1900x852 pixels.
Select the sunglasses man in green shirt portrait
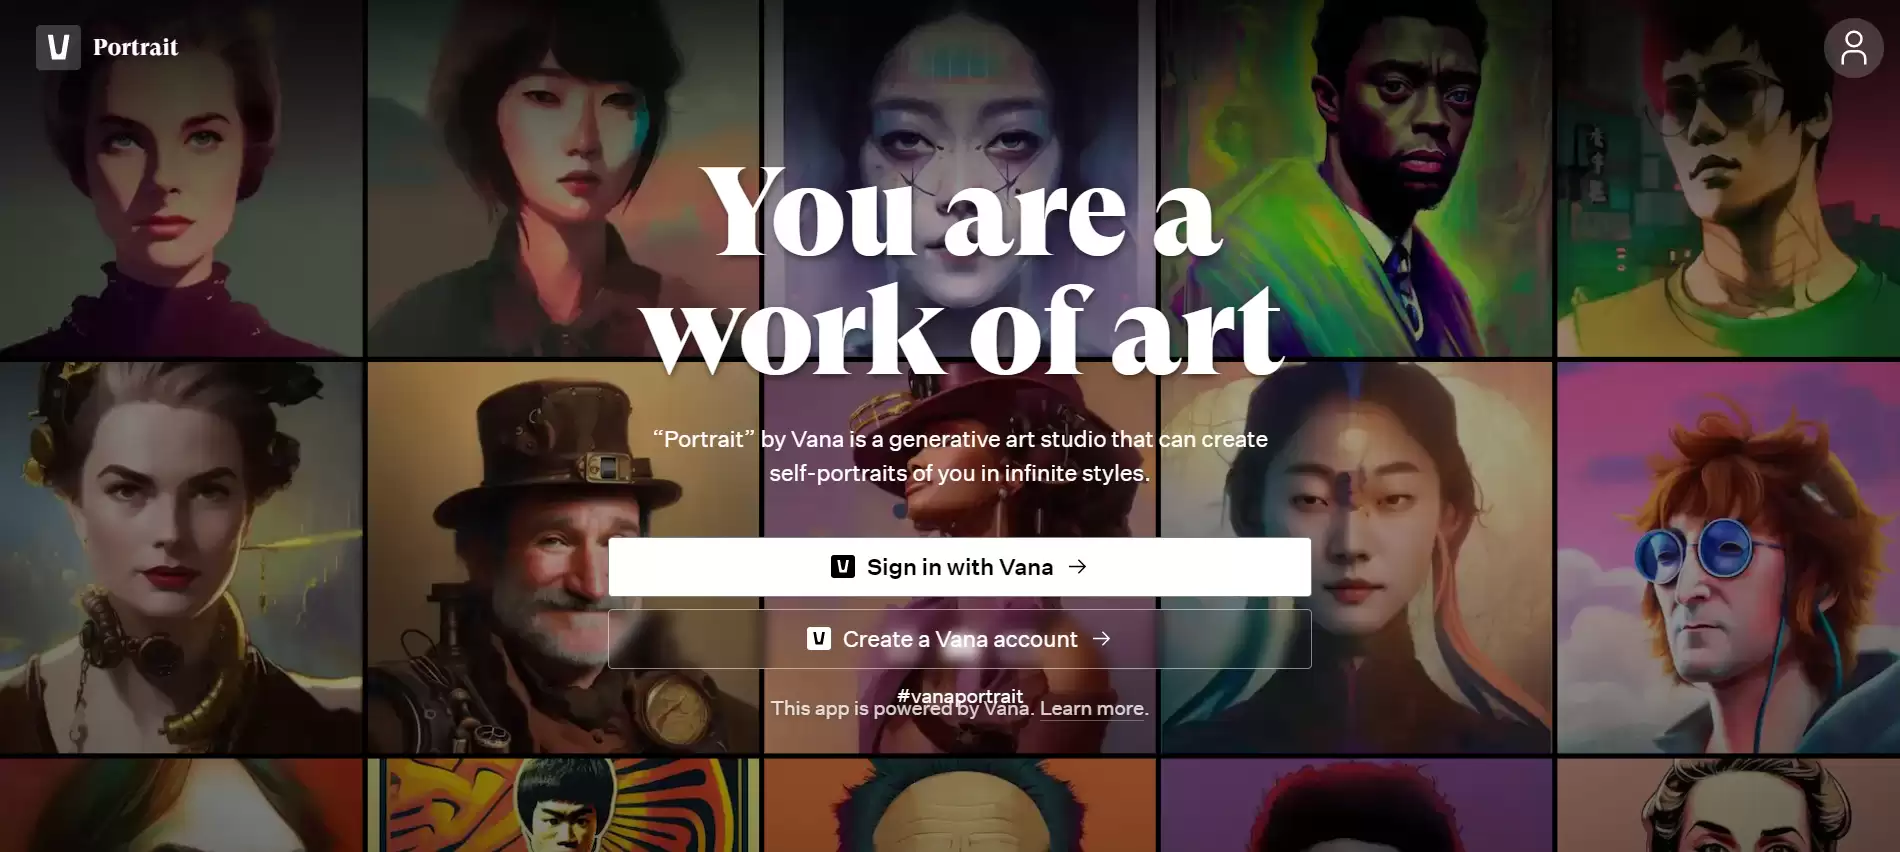pos(1728,178)
